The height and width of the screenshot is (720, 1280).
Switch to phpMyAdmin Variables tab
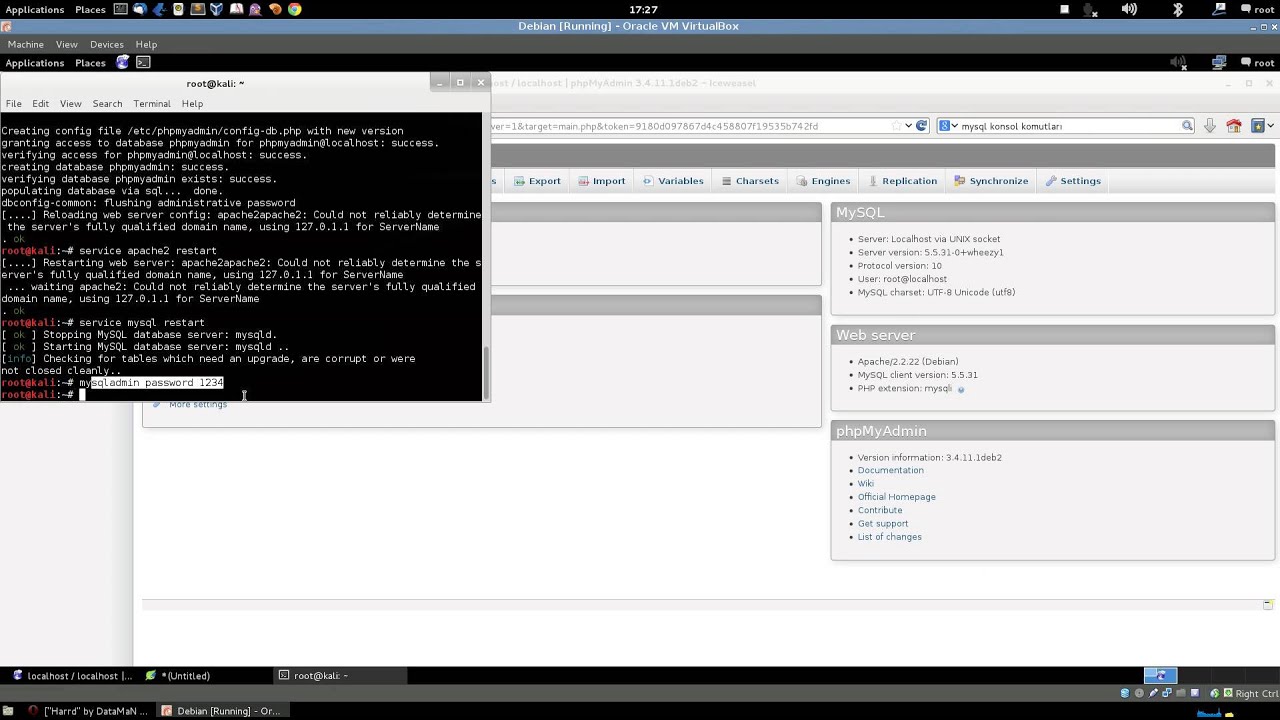[673, 181]
